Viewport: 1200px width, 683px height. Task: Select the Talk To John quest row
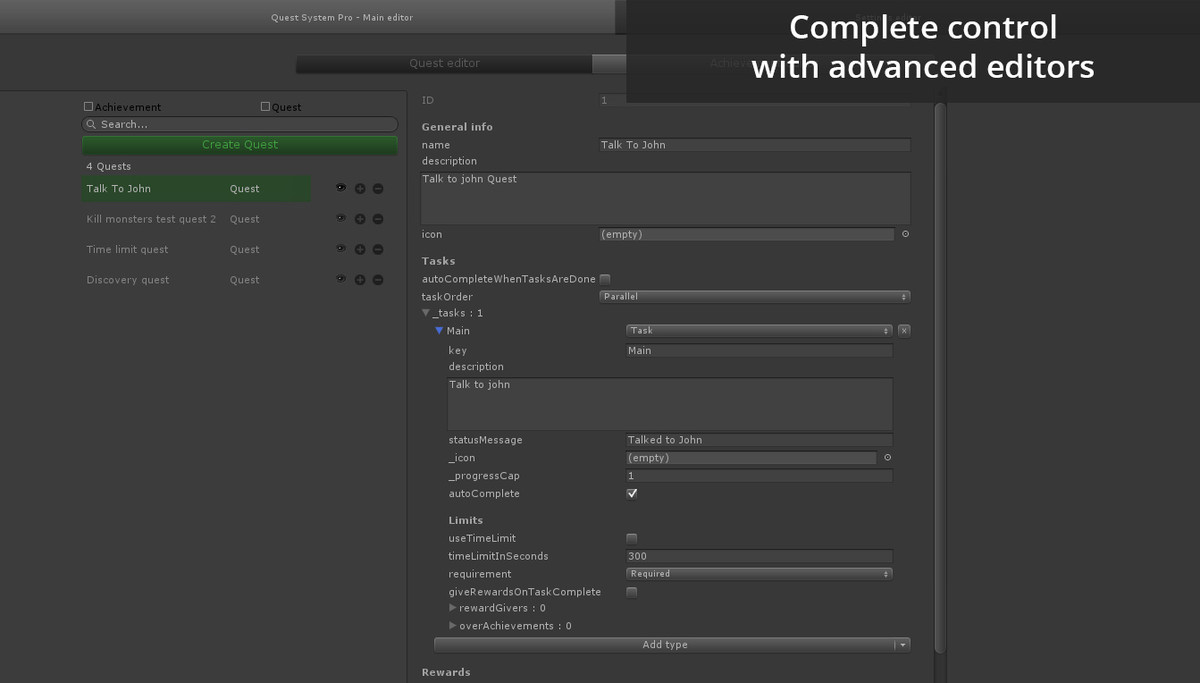point(197,189)
